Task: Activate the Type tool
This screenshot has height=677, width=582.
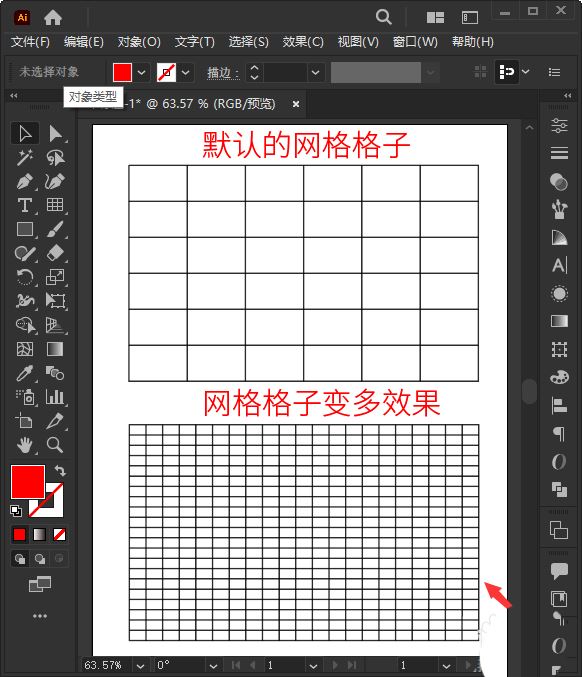Action: pyautogui.click(x=25, y=205)
